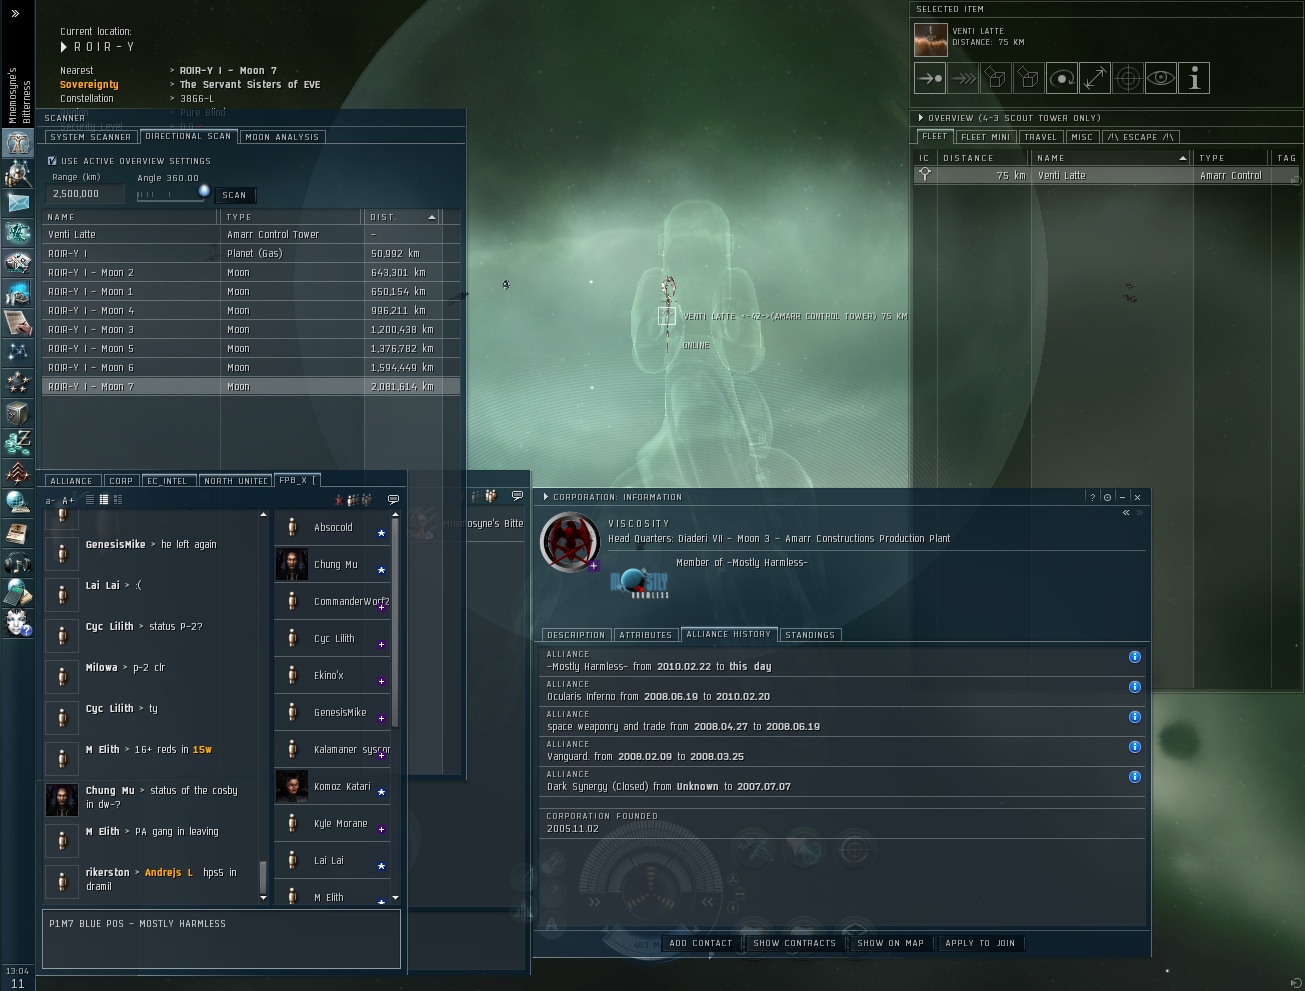The height and width of the screenshot is (991, 1305).
Task: Click Approach icon for the selected item
Action: coord(930,78)
